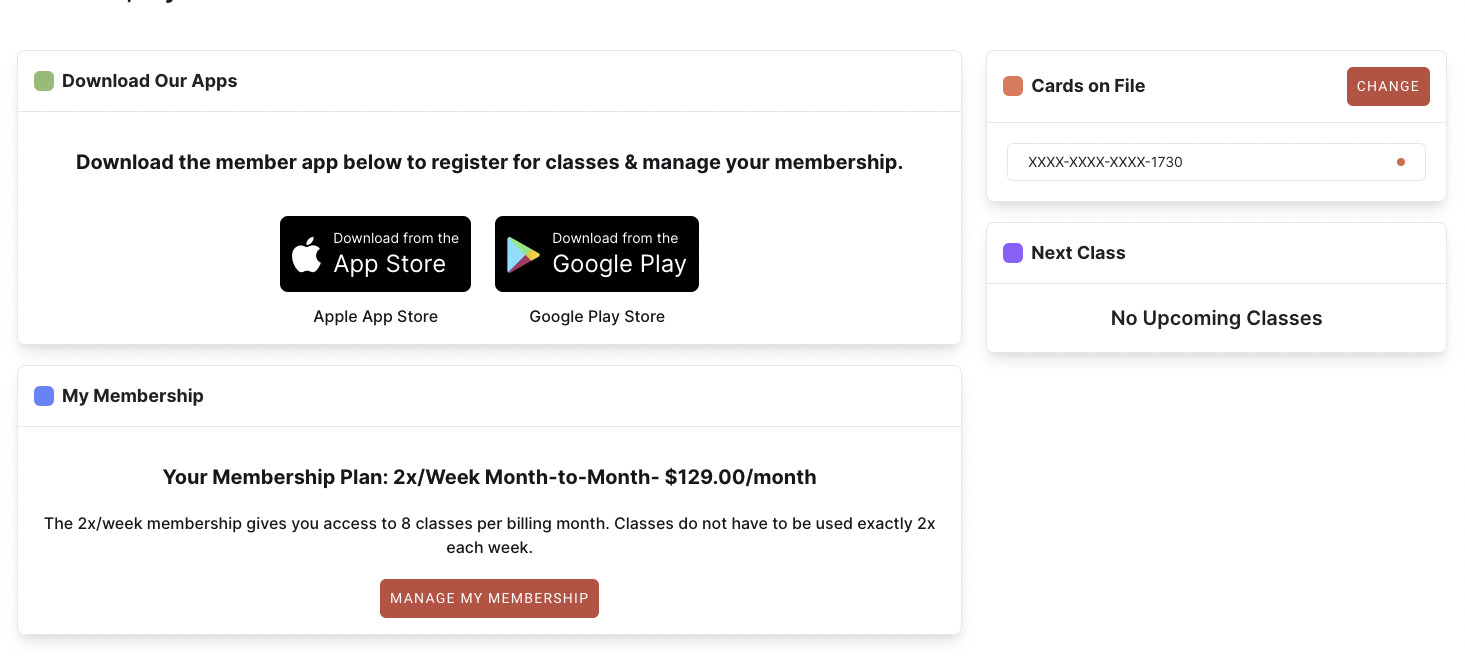The height and width of the screenshot is (662, 1465).
Task: Click the "Download Our Apps" panel title
Action: coord(150,81)
